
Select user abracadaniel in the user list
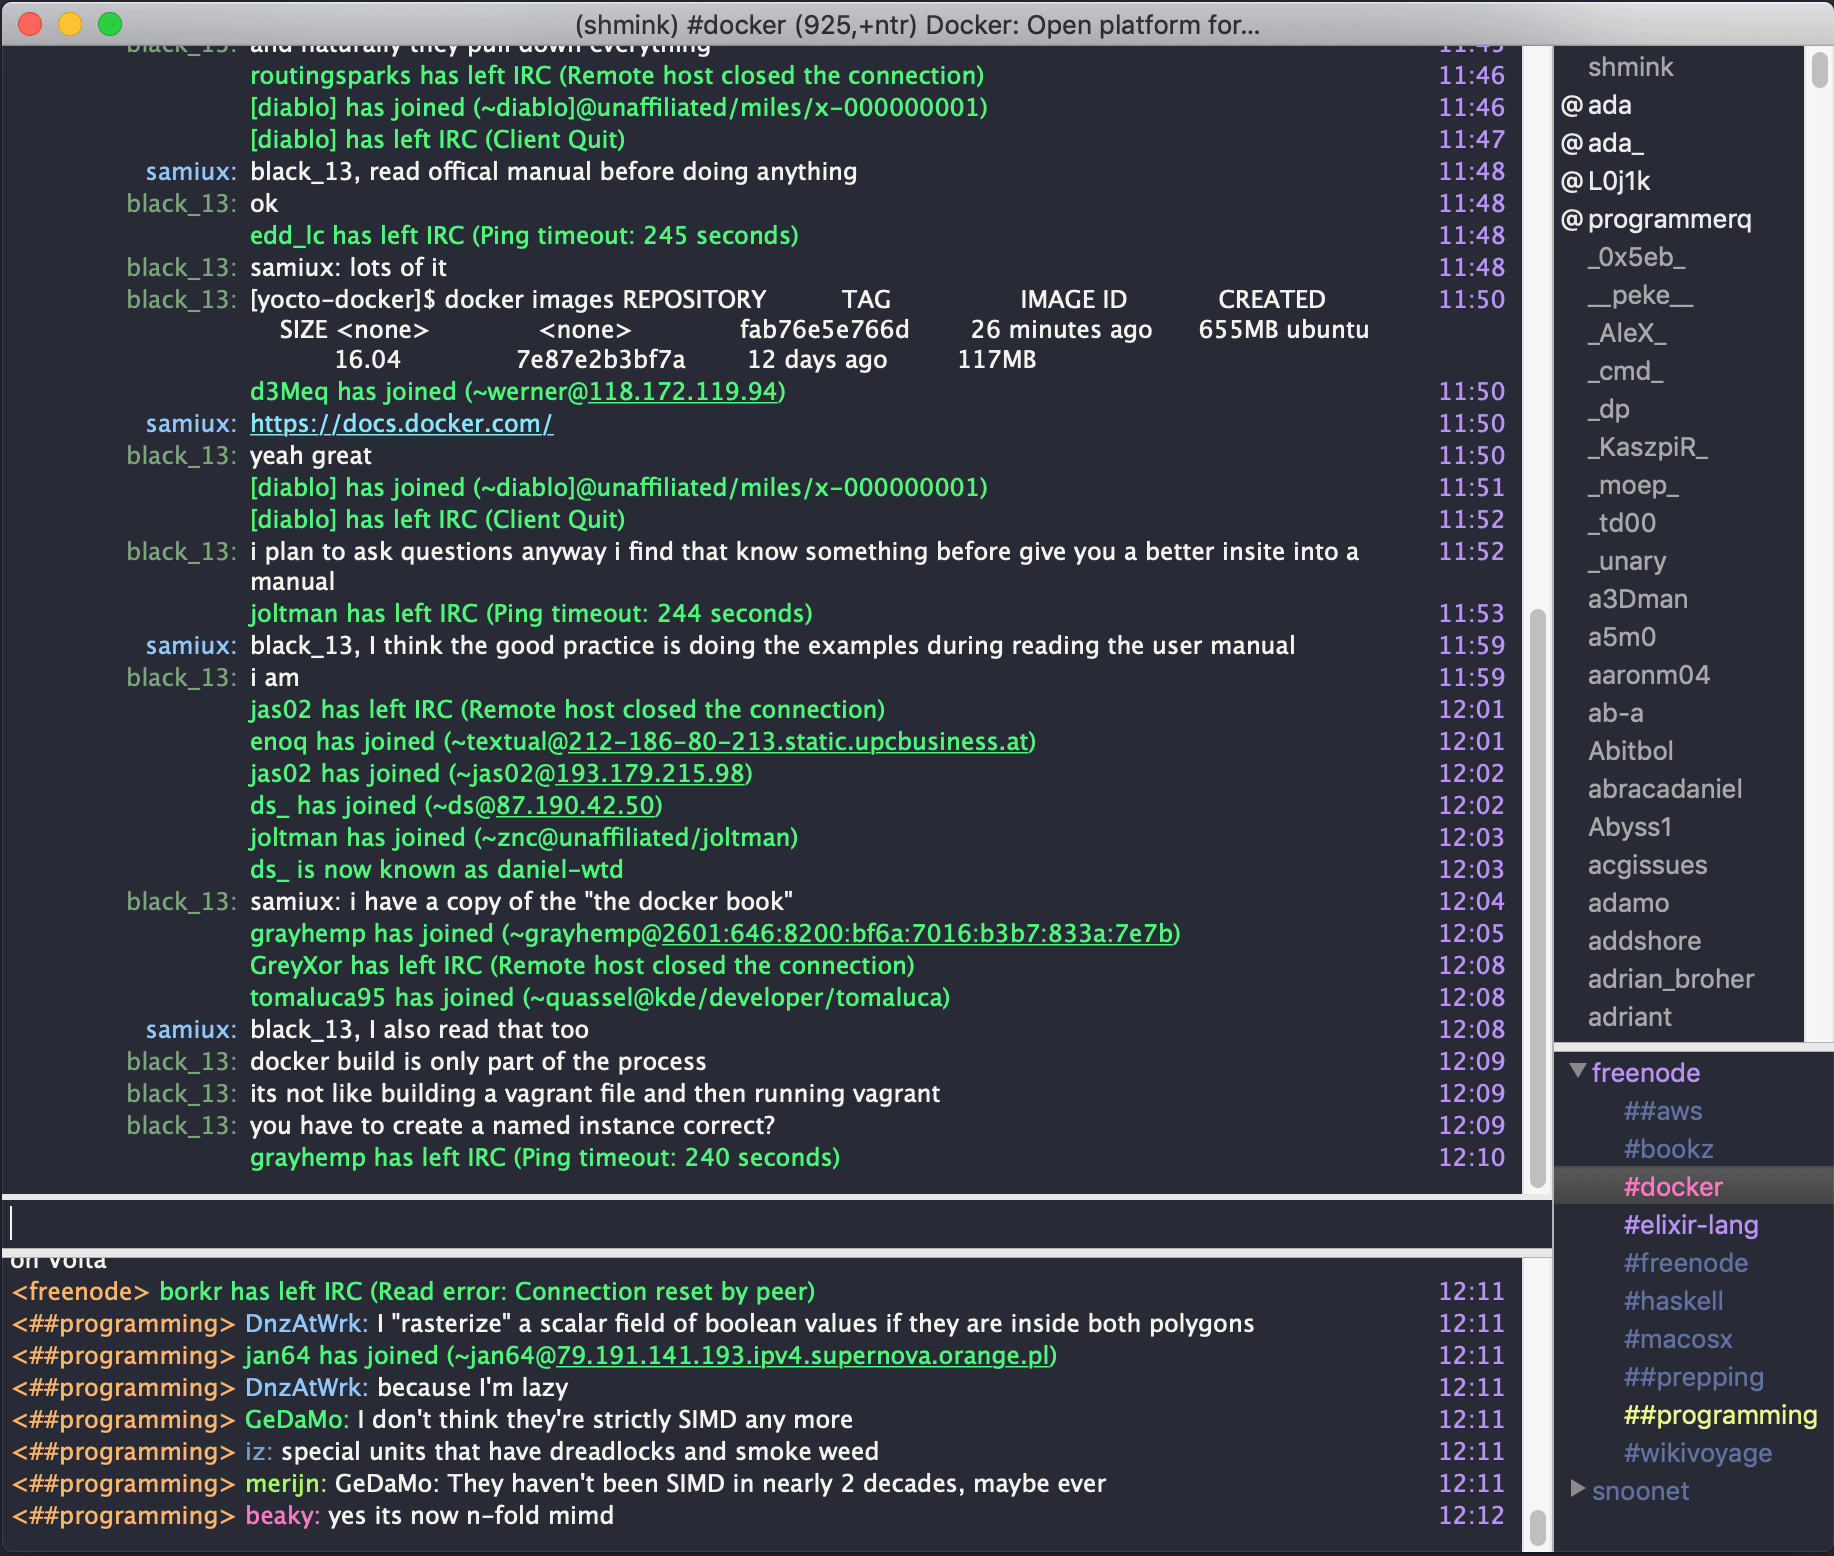click(1664, 789)
